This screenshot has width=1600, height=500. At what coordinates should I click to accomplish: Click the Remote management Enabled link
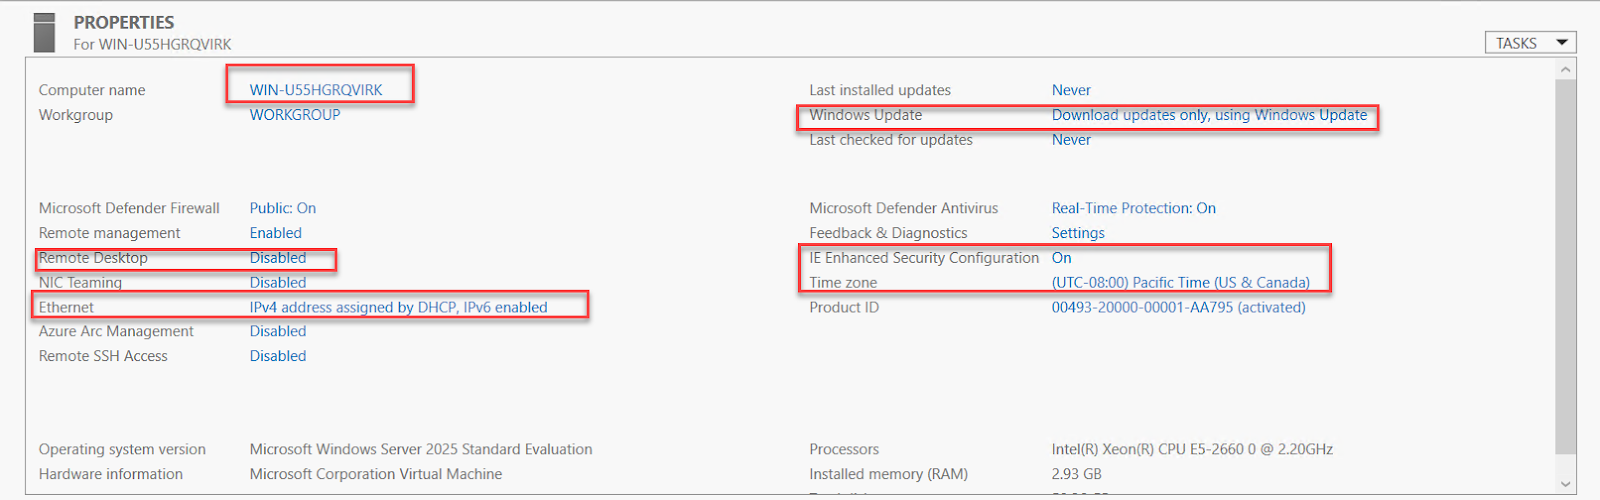[x=276, y=233]
